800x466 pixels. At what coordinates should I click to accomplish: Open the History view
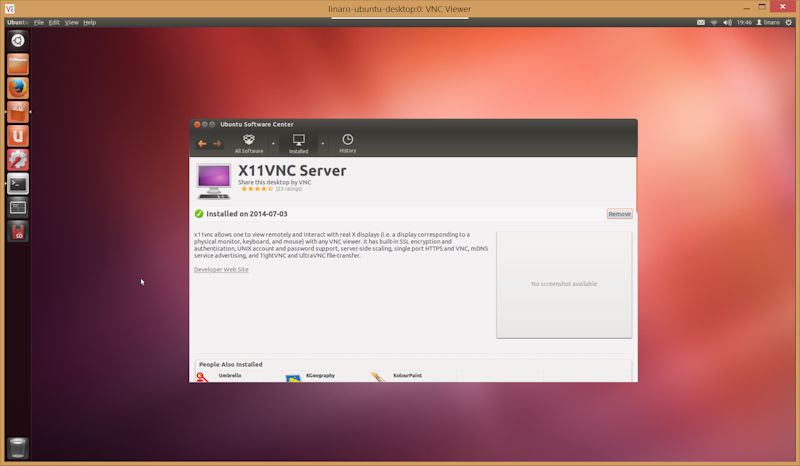pos(347,143)
